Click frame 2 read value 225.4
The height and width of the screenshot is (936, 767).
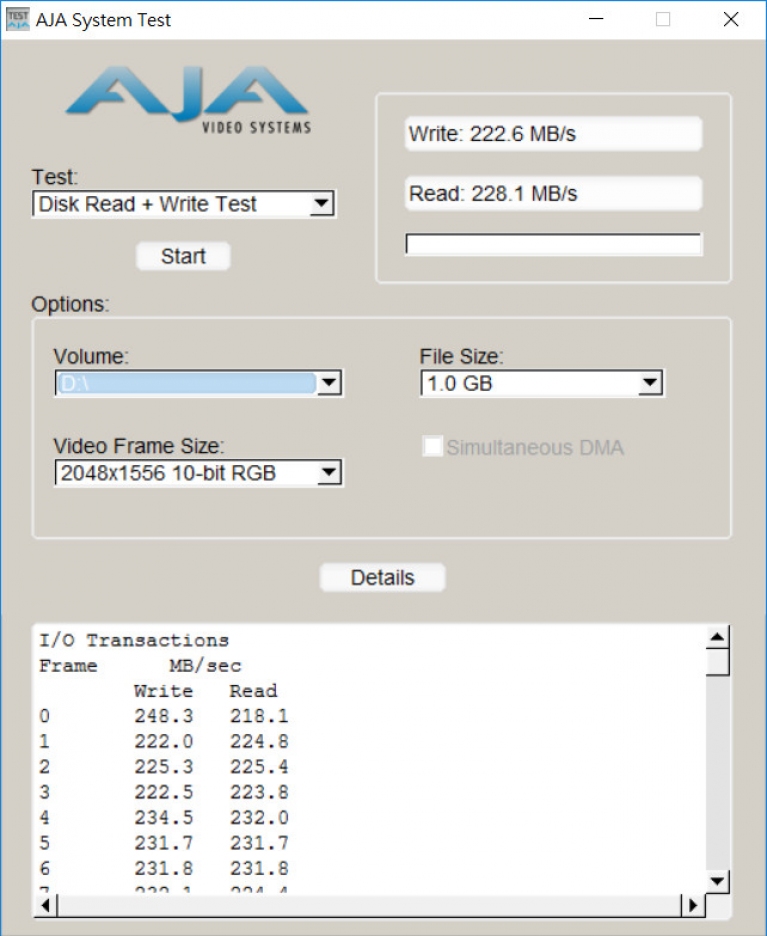259,766
